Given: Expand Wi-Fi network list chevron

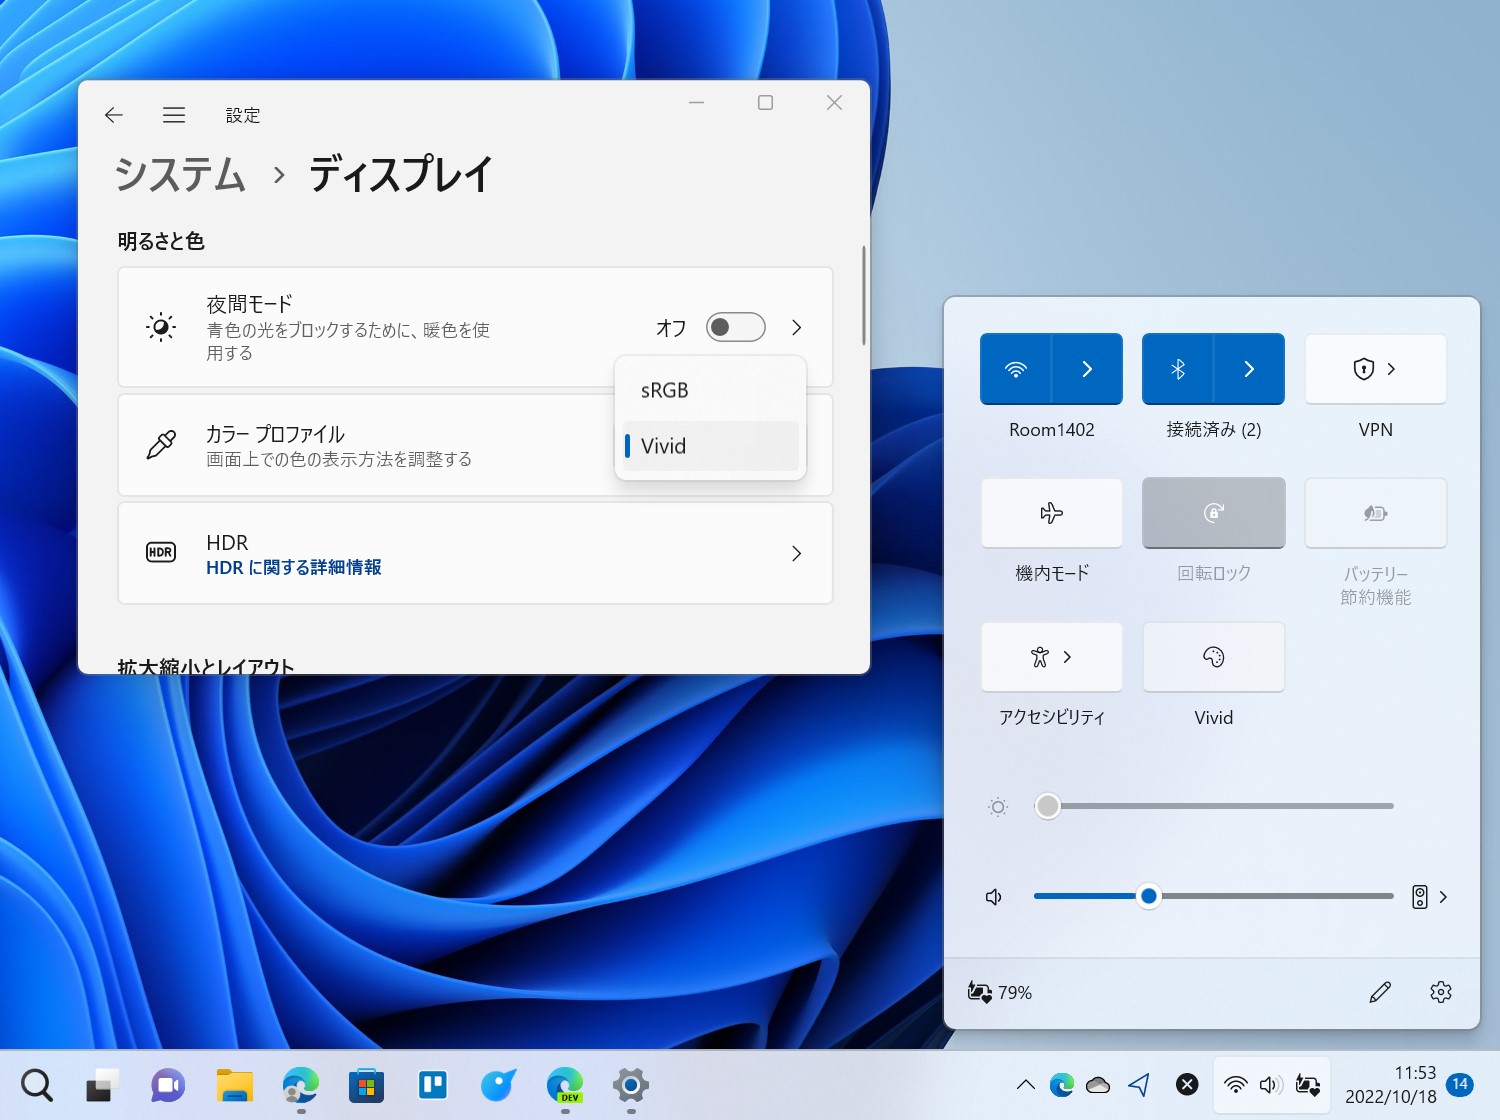Looking at the screenshot, I should click(x=1088, y=368).
